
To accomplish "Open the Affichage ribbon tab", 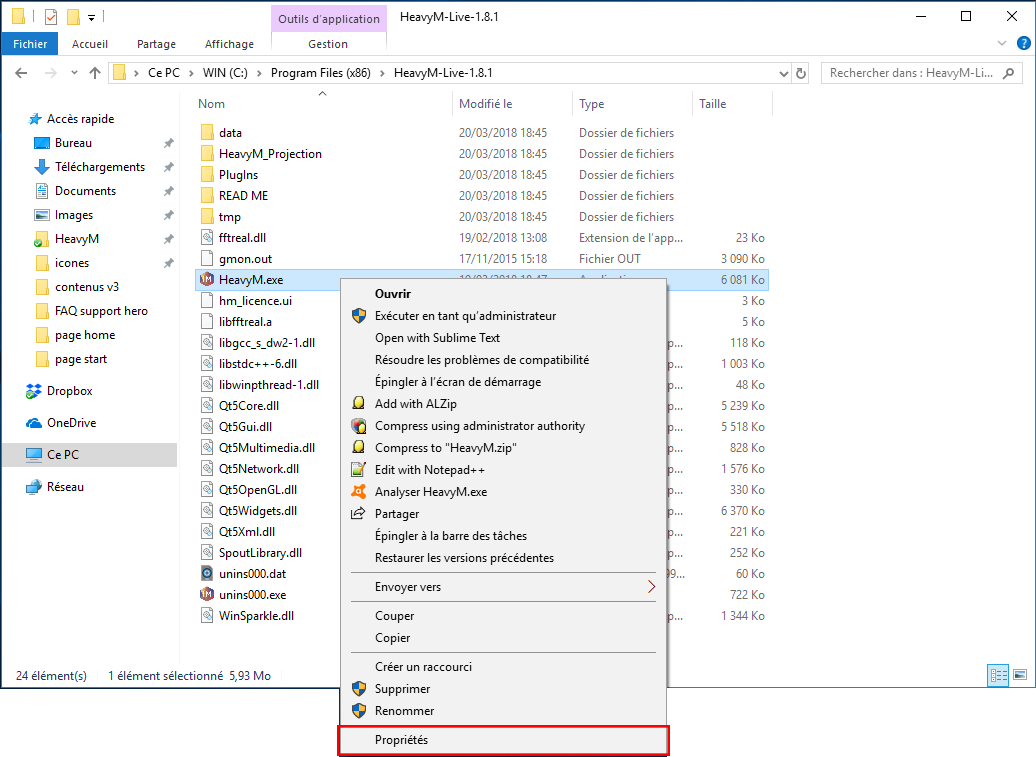I will pos(229,44).
